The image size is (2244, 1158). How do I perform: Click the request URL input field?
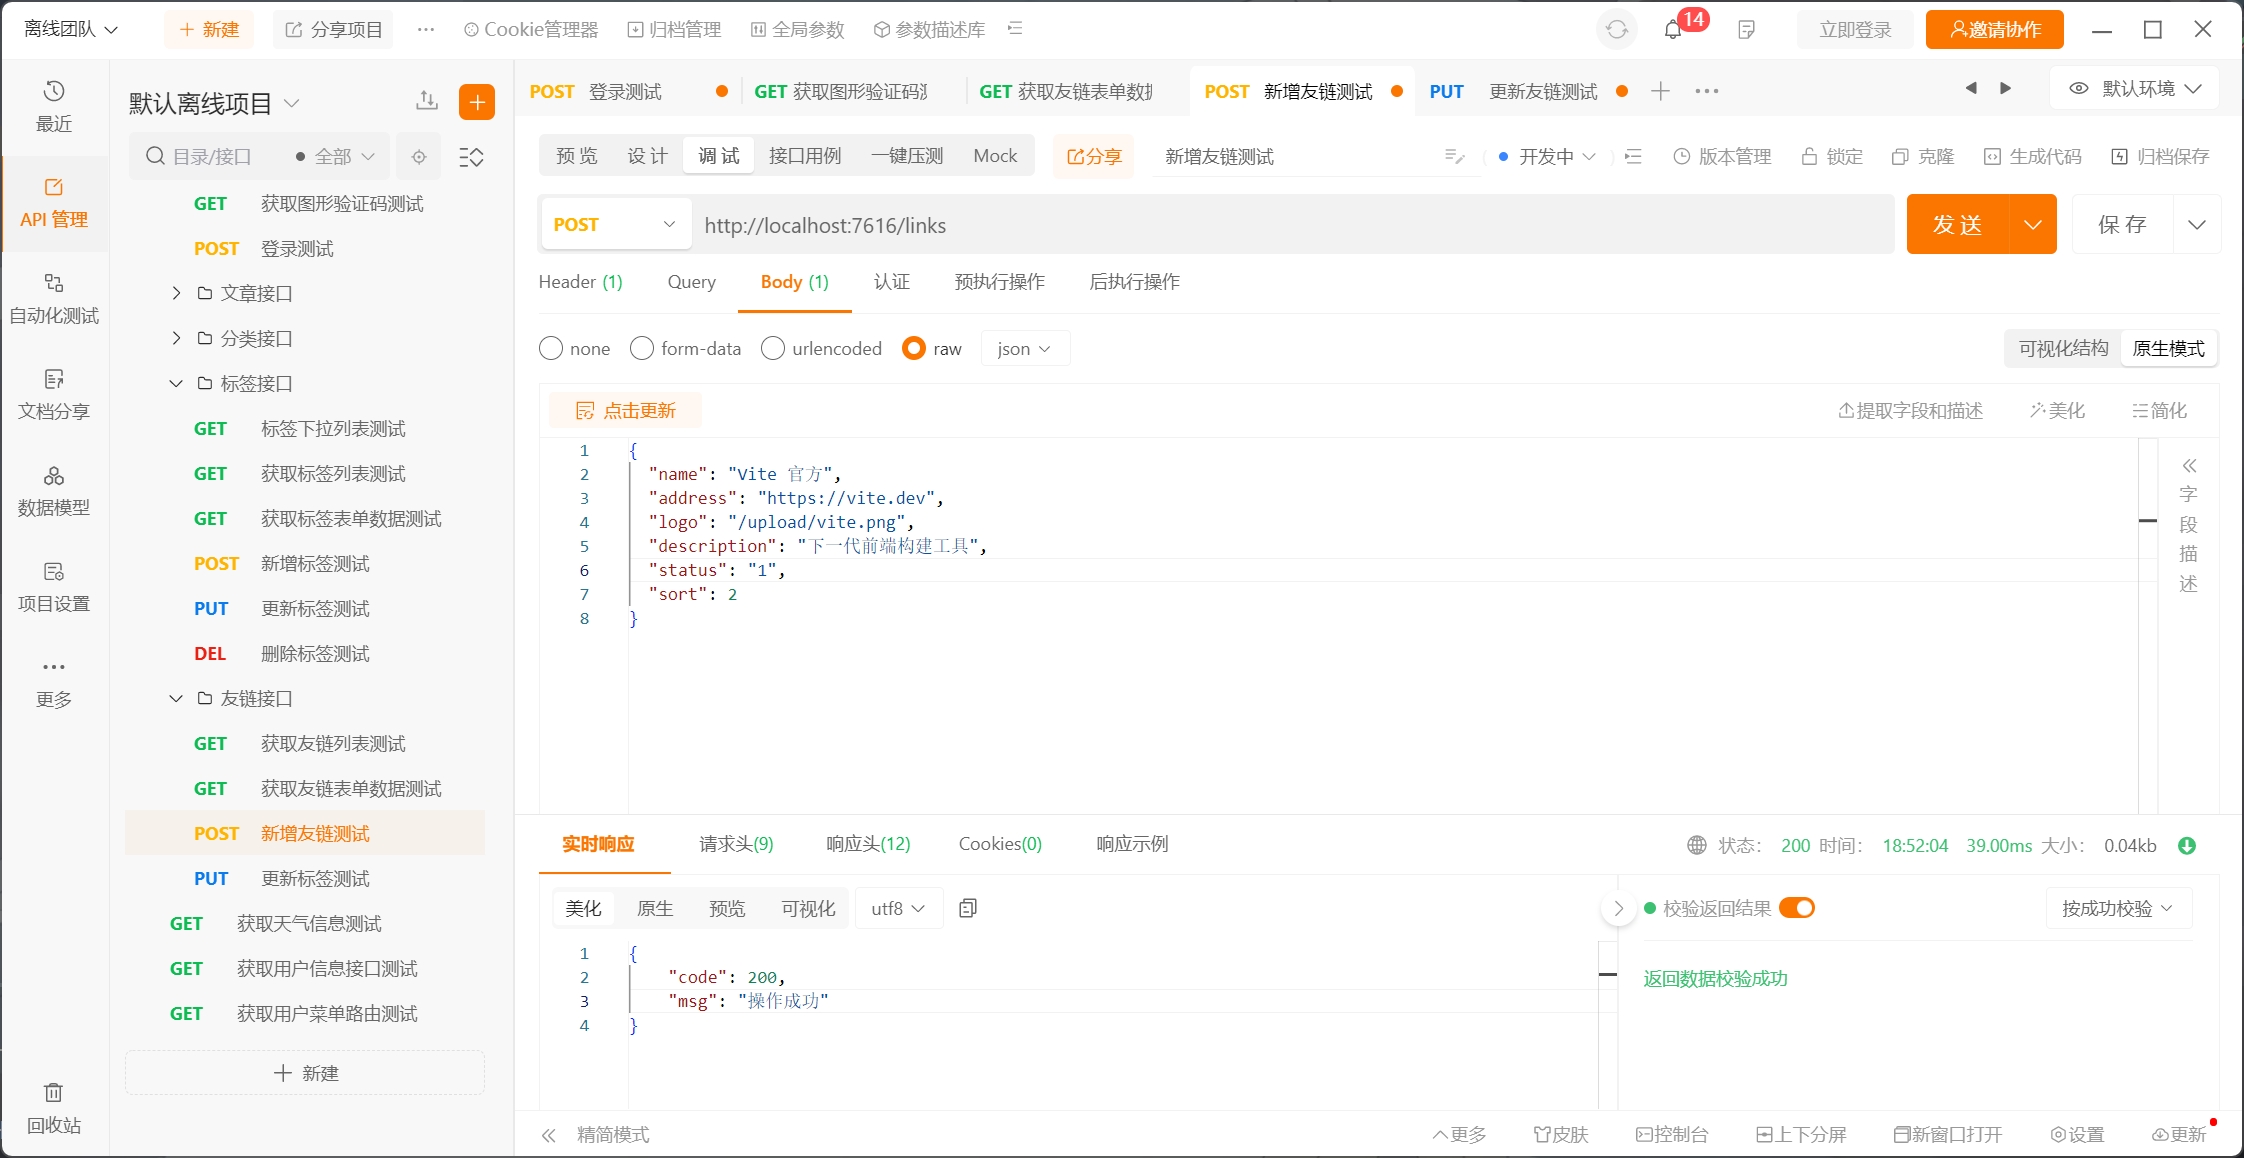(x=1290, y=225)
